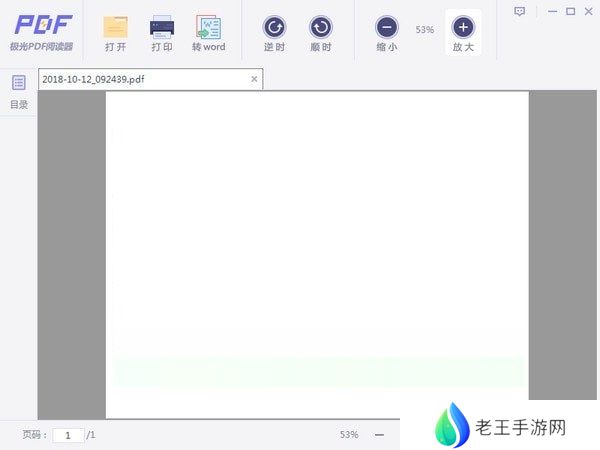The height and width of the screenshot is (450, 600).
Task: Close the 2018-10-12_092439.pdf tab
Action: 254,79
